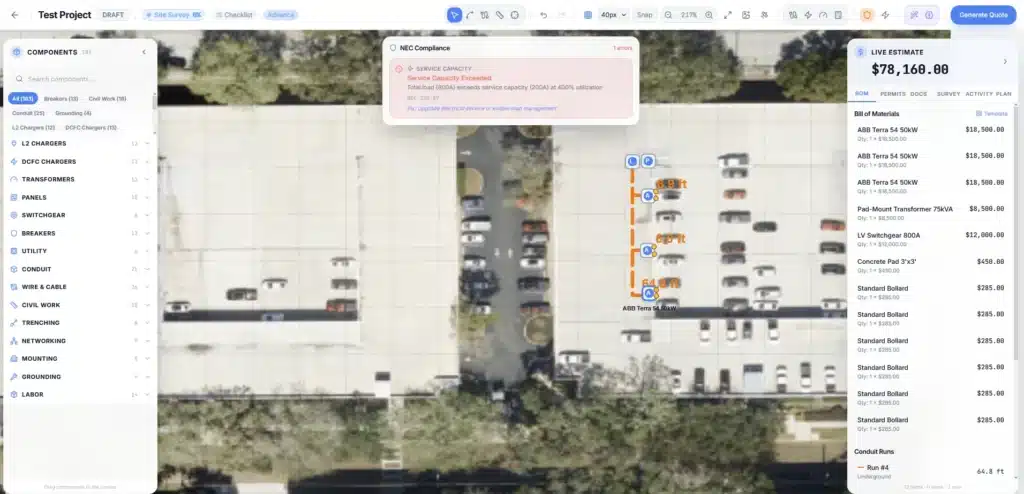The image size is (1024, 494).
Task: Toggle the Advance mode pill
Action: (x=281, y=15)
